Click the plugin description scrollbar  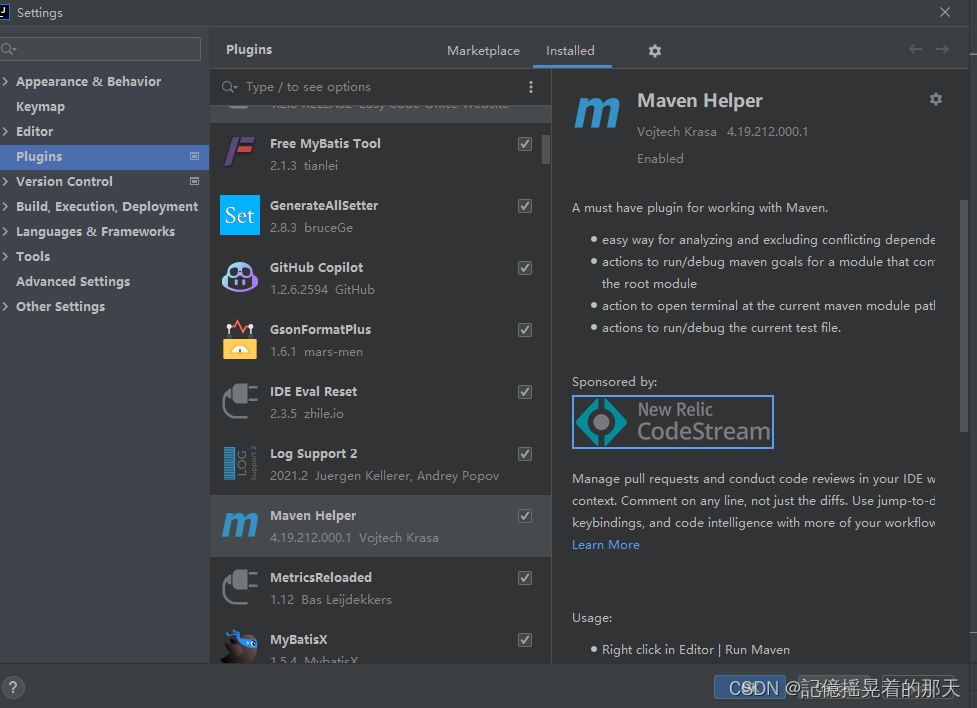click(963, 315)
